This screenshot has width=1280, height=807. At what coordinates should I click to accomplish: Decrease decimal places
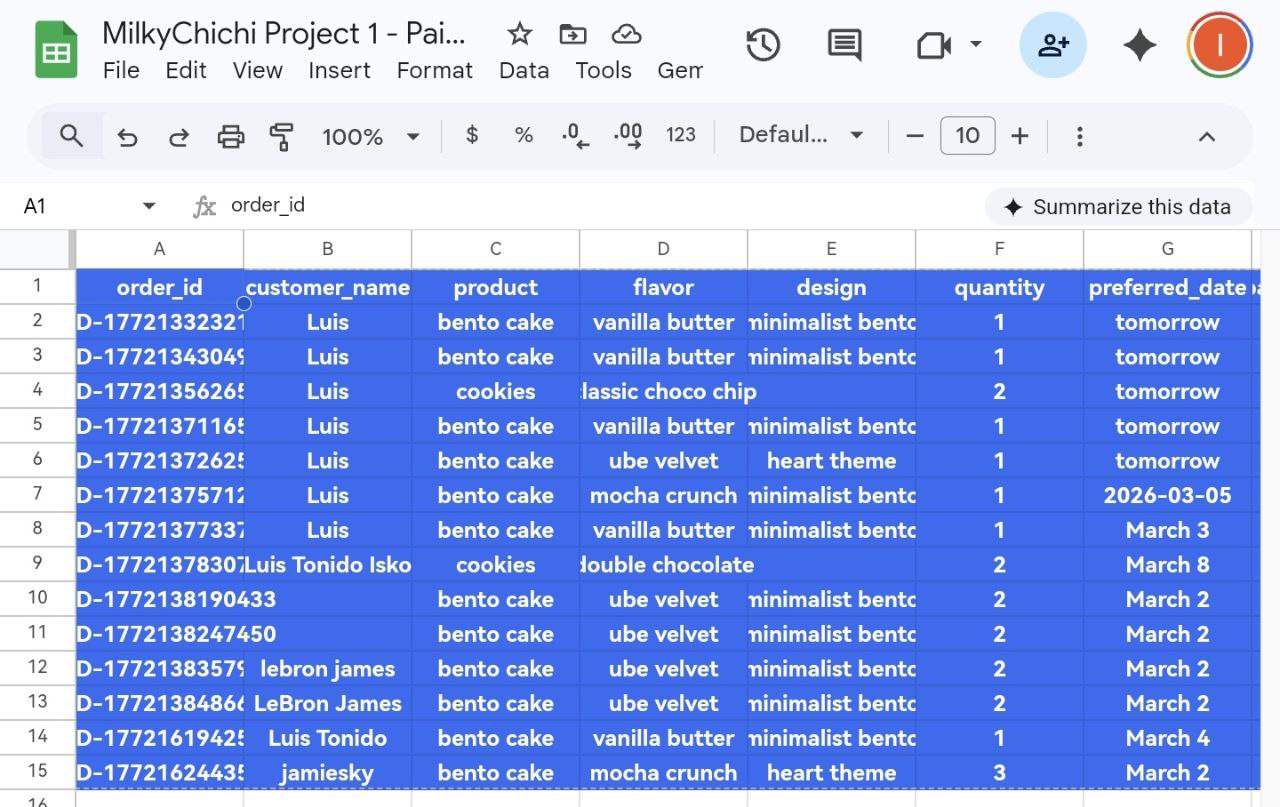click(x=574, y=135)
